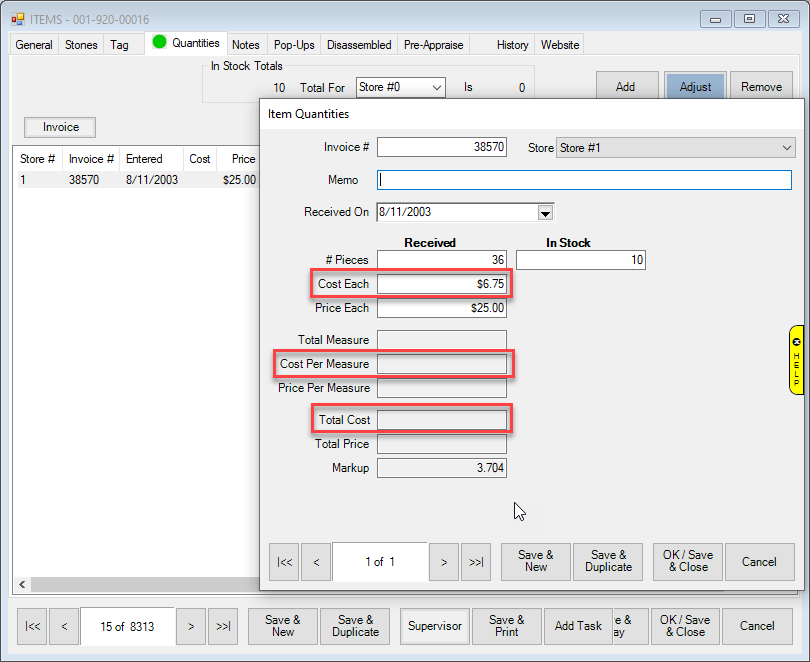Click Cancel in Item Quantities dialog
This screenshot has width=810, height=662.
[x=759, y=562]
